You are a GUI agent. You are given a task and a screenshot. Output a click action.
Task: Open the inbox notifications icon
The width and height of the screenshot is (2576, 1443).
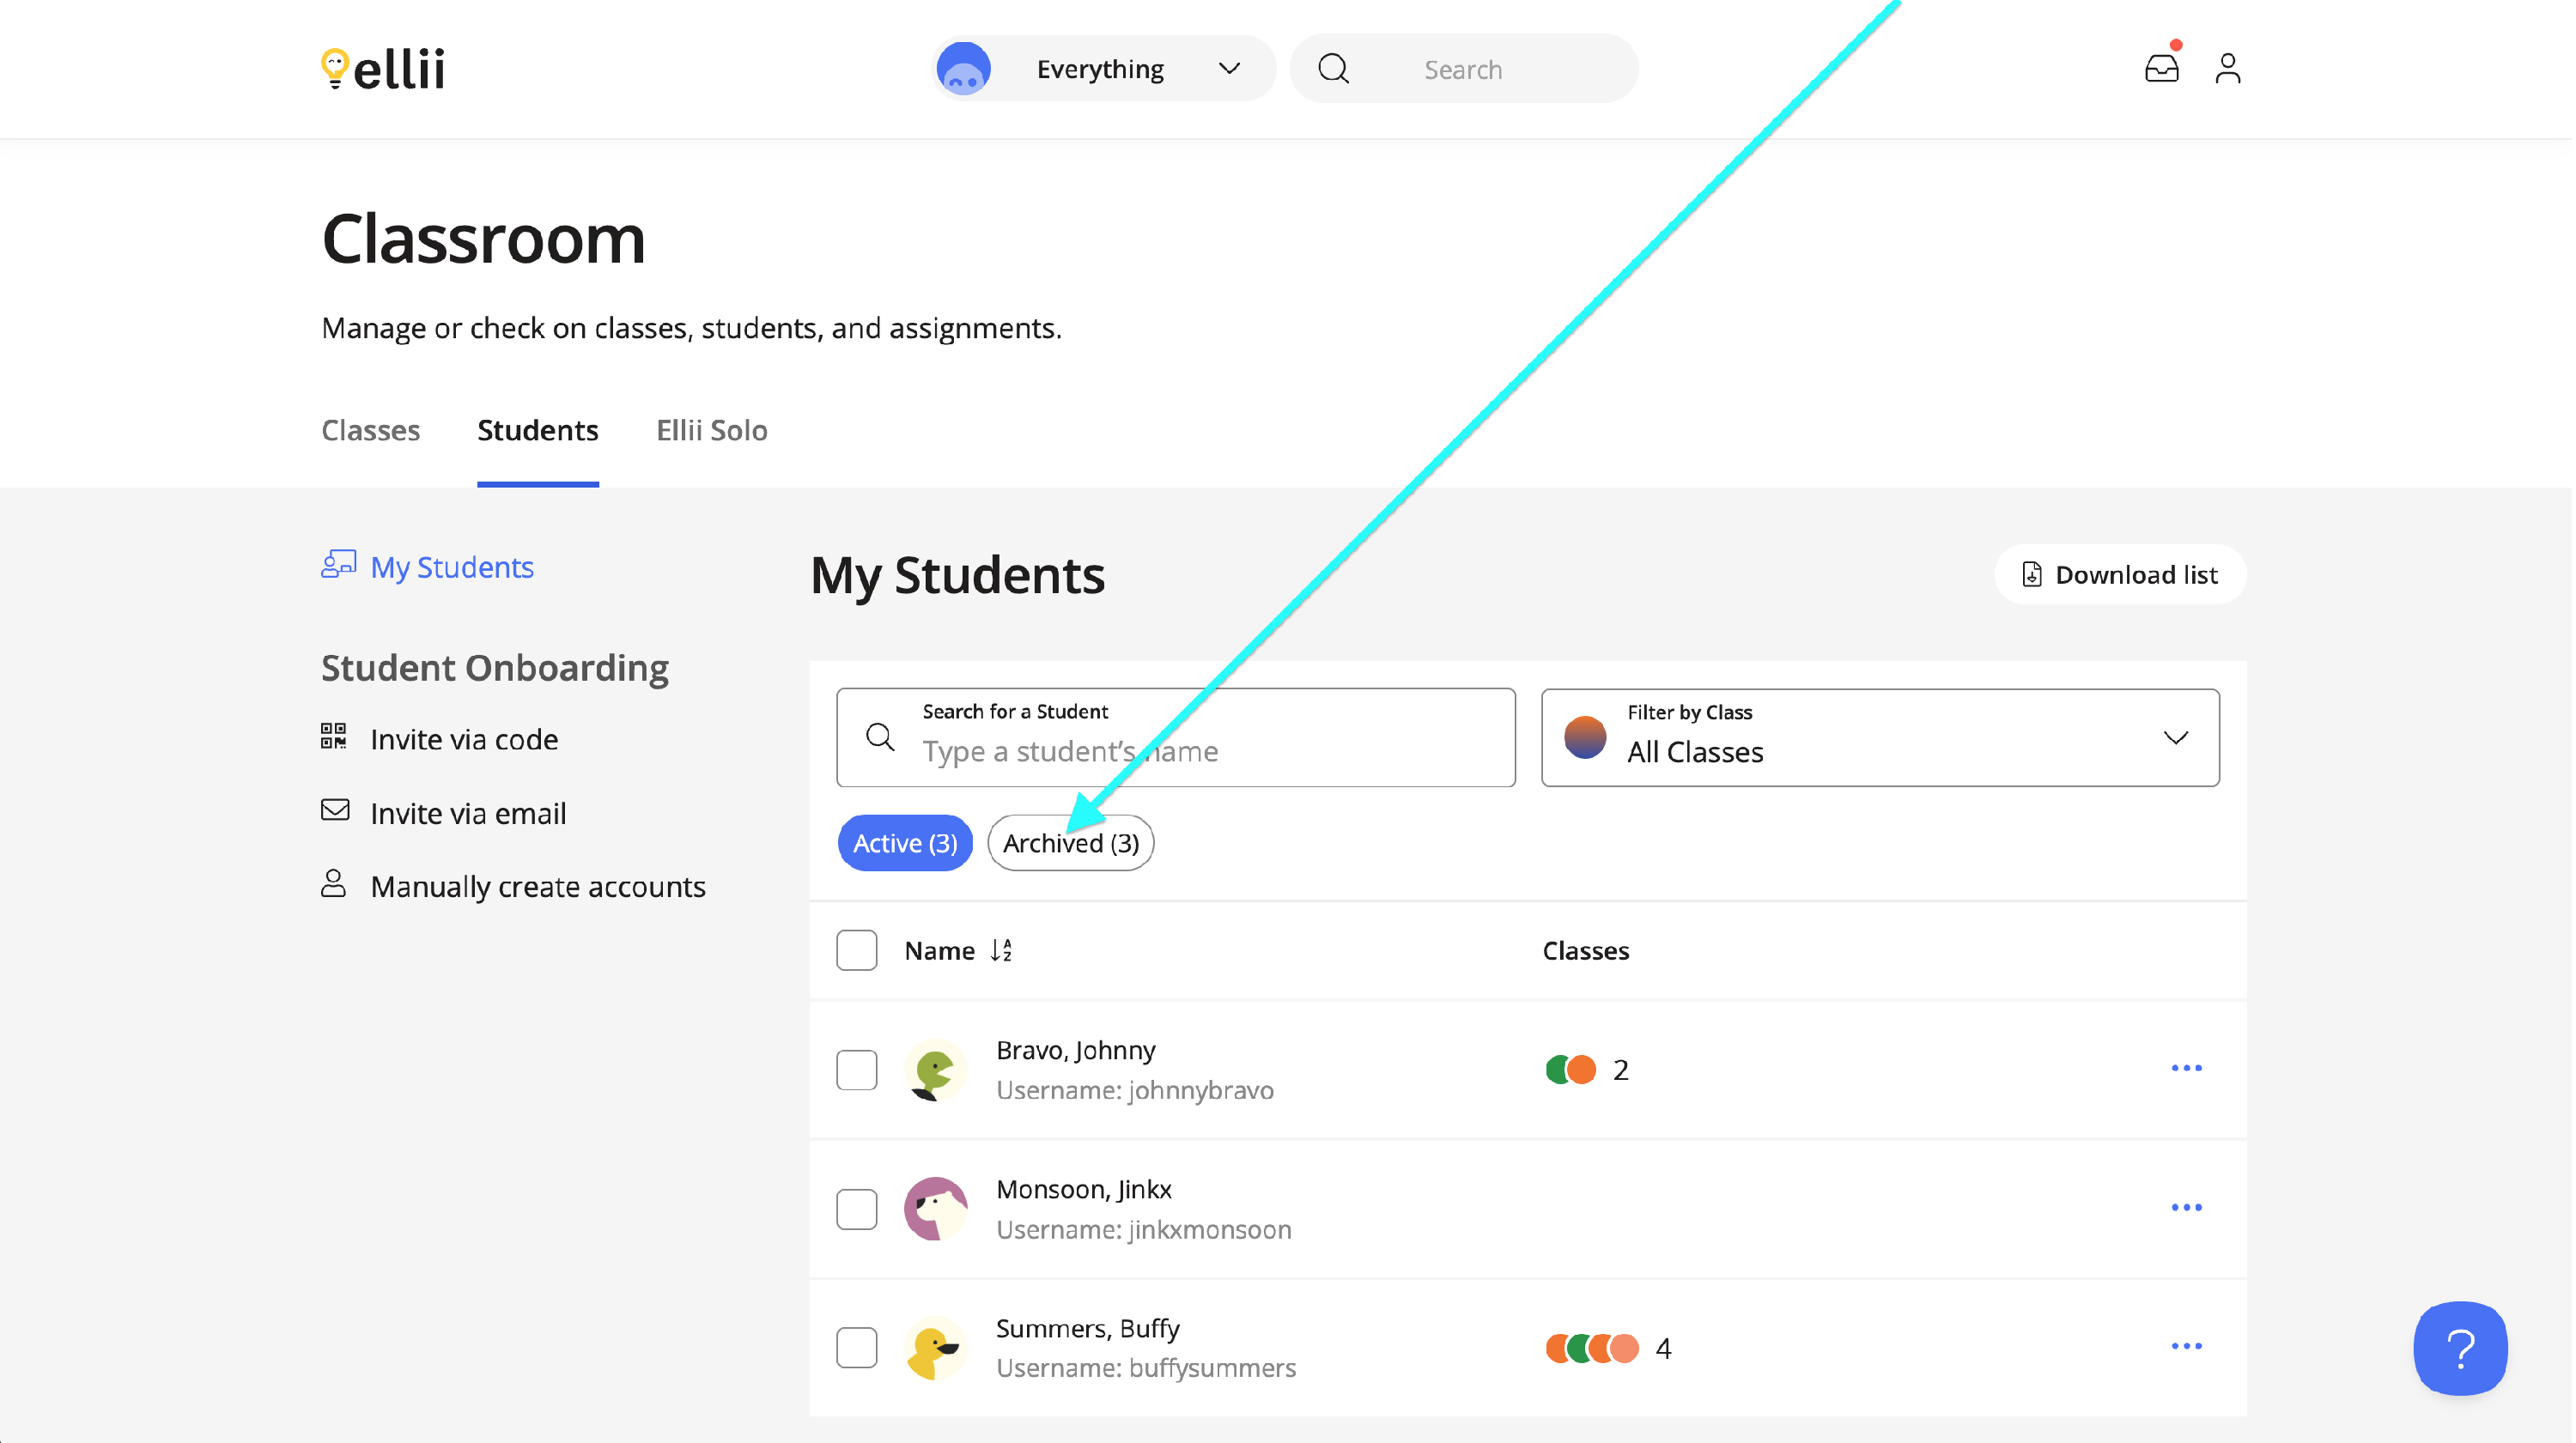coord(2161,68)
